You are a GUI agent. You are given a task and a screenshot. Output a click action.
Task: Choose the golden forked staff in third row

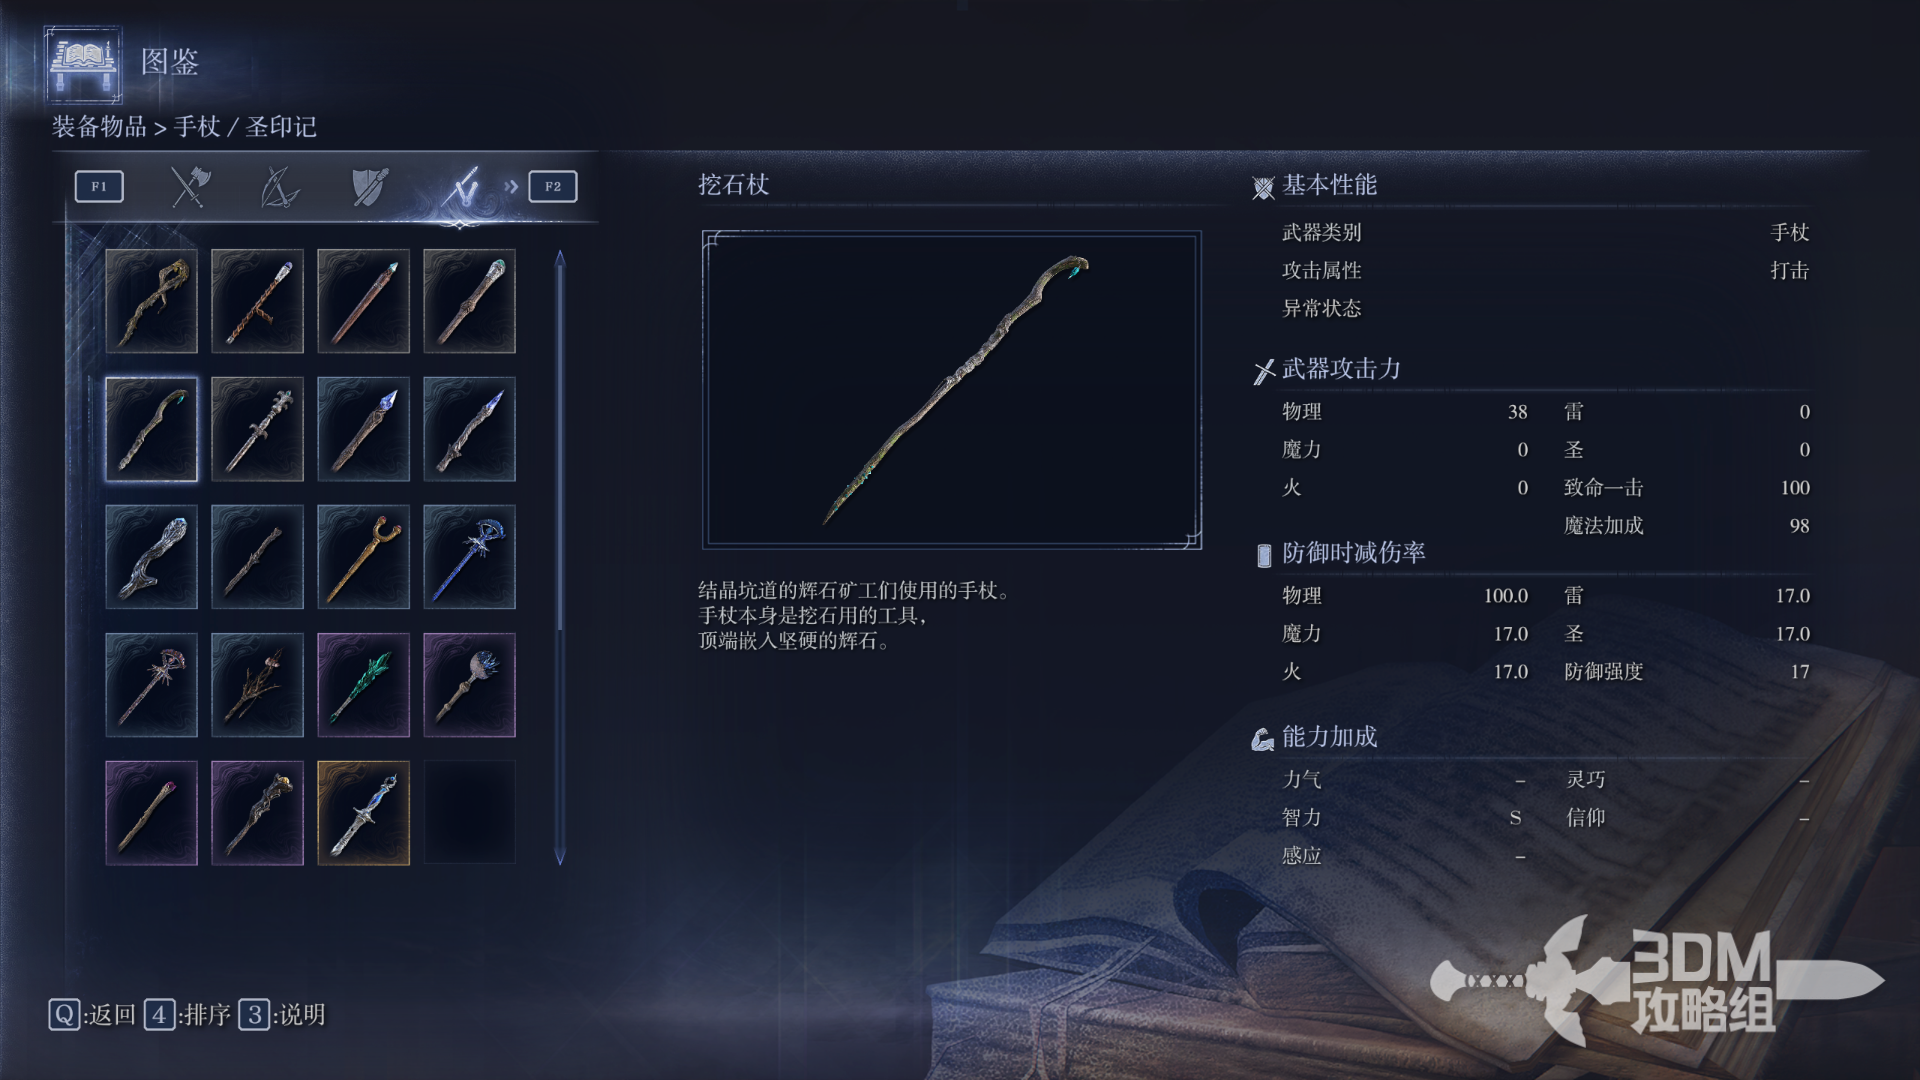click(x=364, y=557)
